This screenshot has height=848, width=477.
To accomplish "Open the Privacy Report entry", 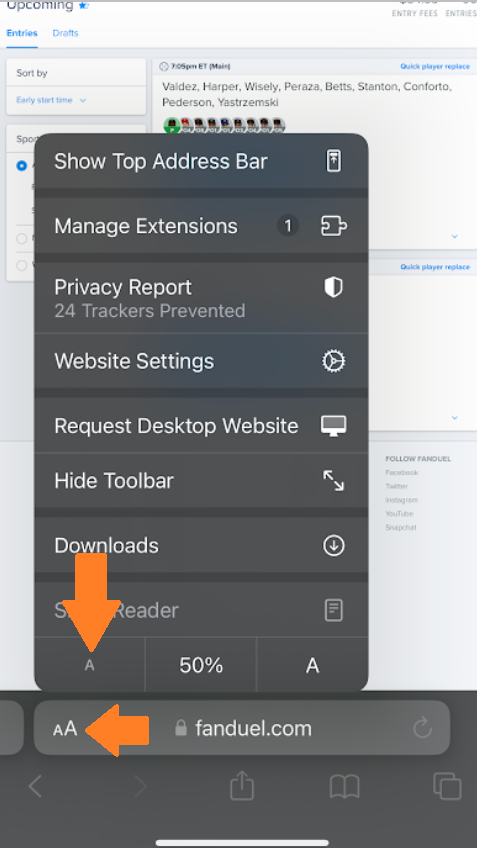I will (201, 298).
